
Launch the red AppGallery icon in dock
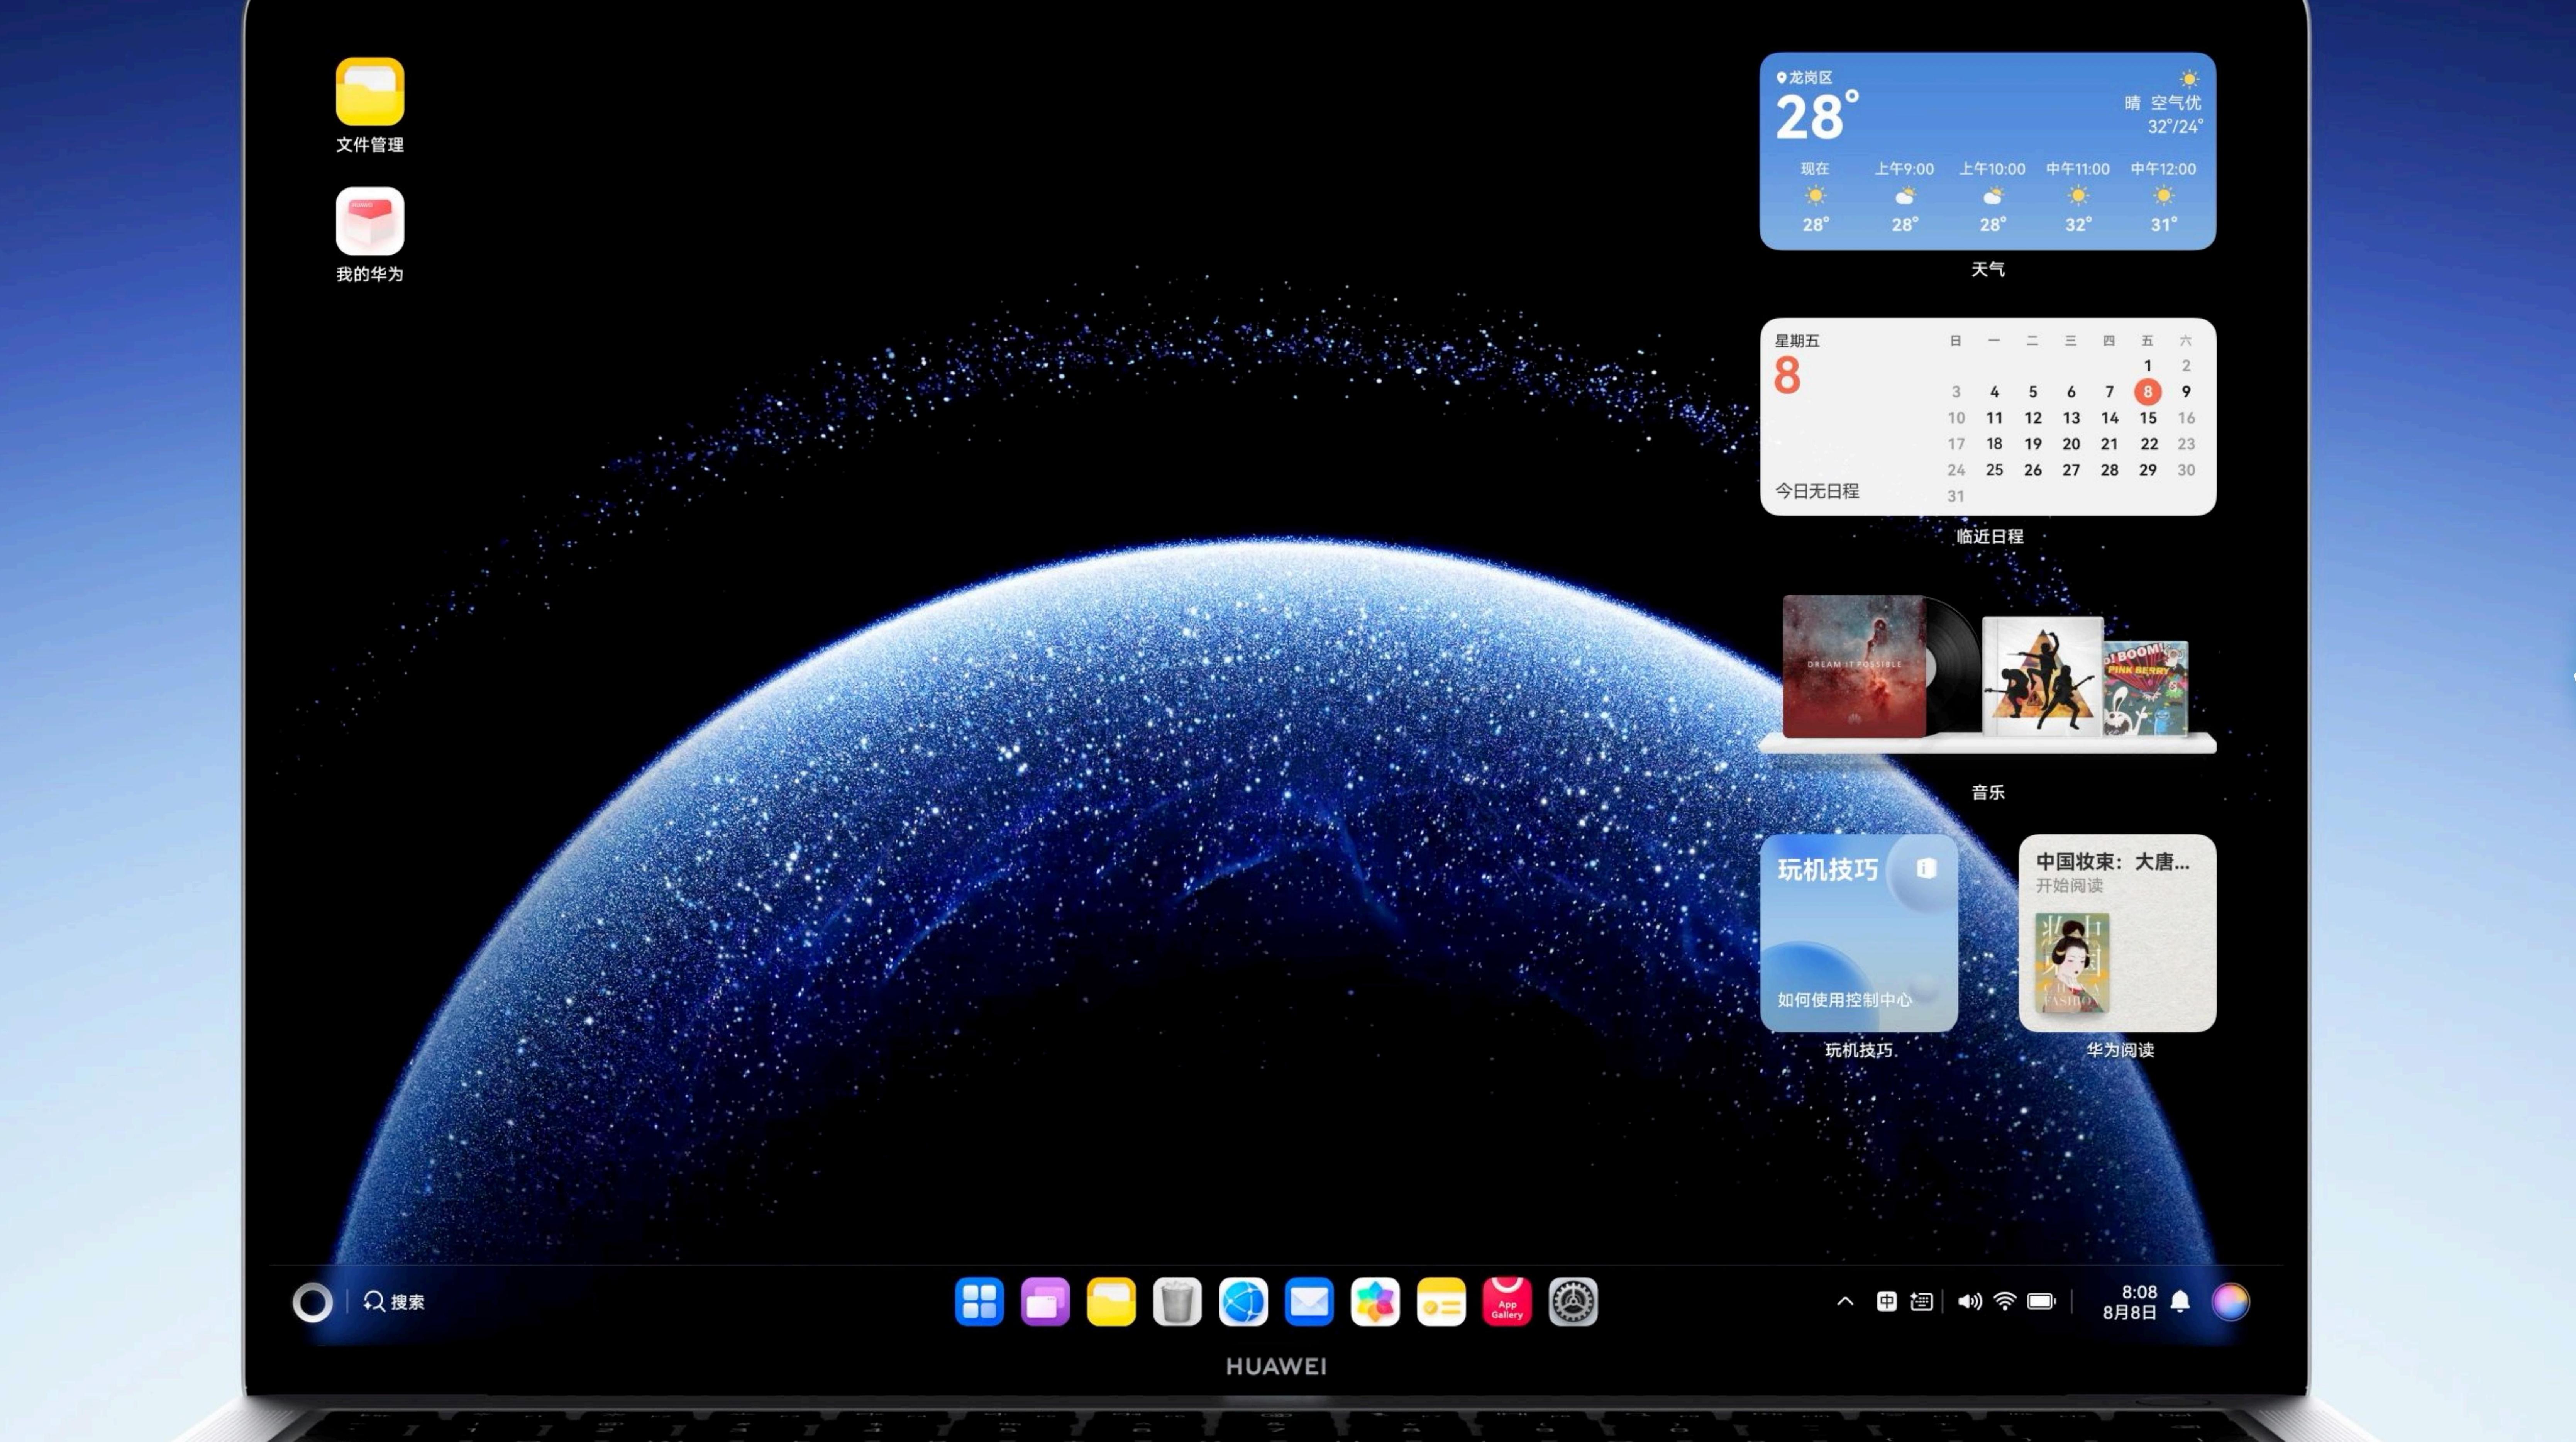point(1507,1302)
